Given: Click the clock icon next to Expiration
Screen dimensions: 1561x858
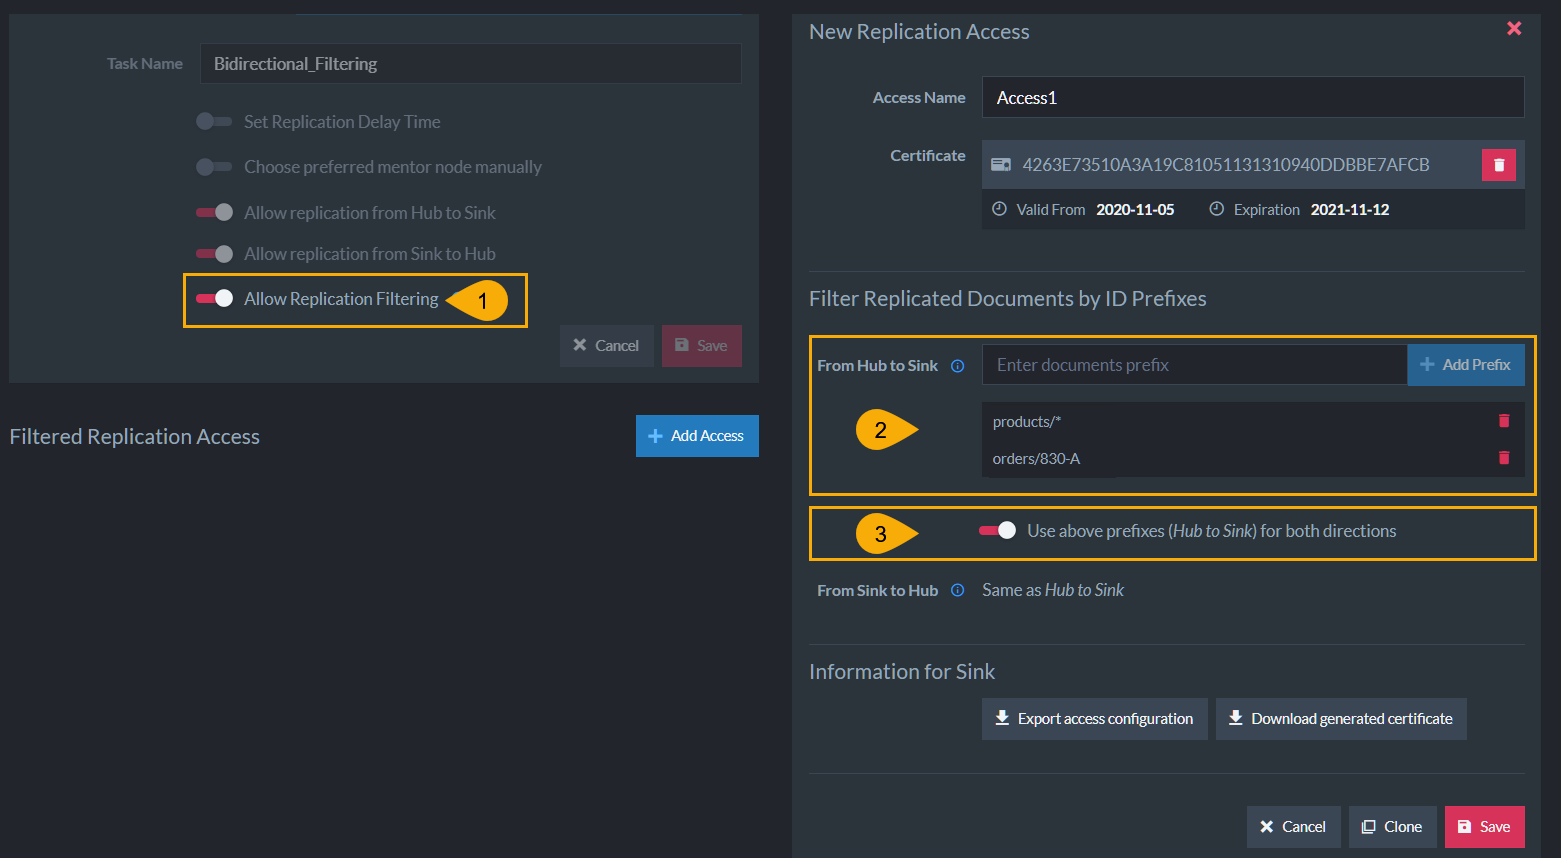Looking at the screenshot, I should (x=1216, y=209).
